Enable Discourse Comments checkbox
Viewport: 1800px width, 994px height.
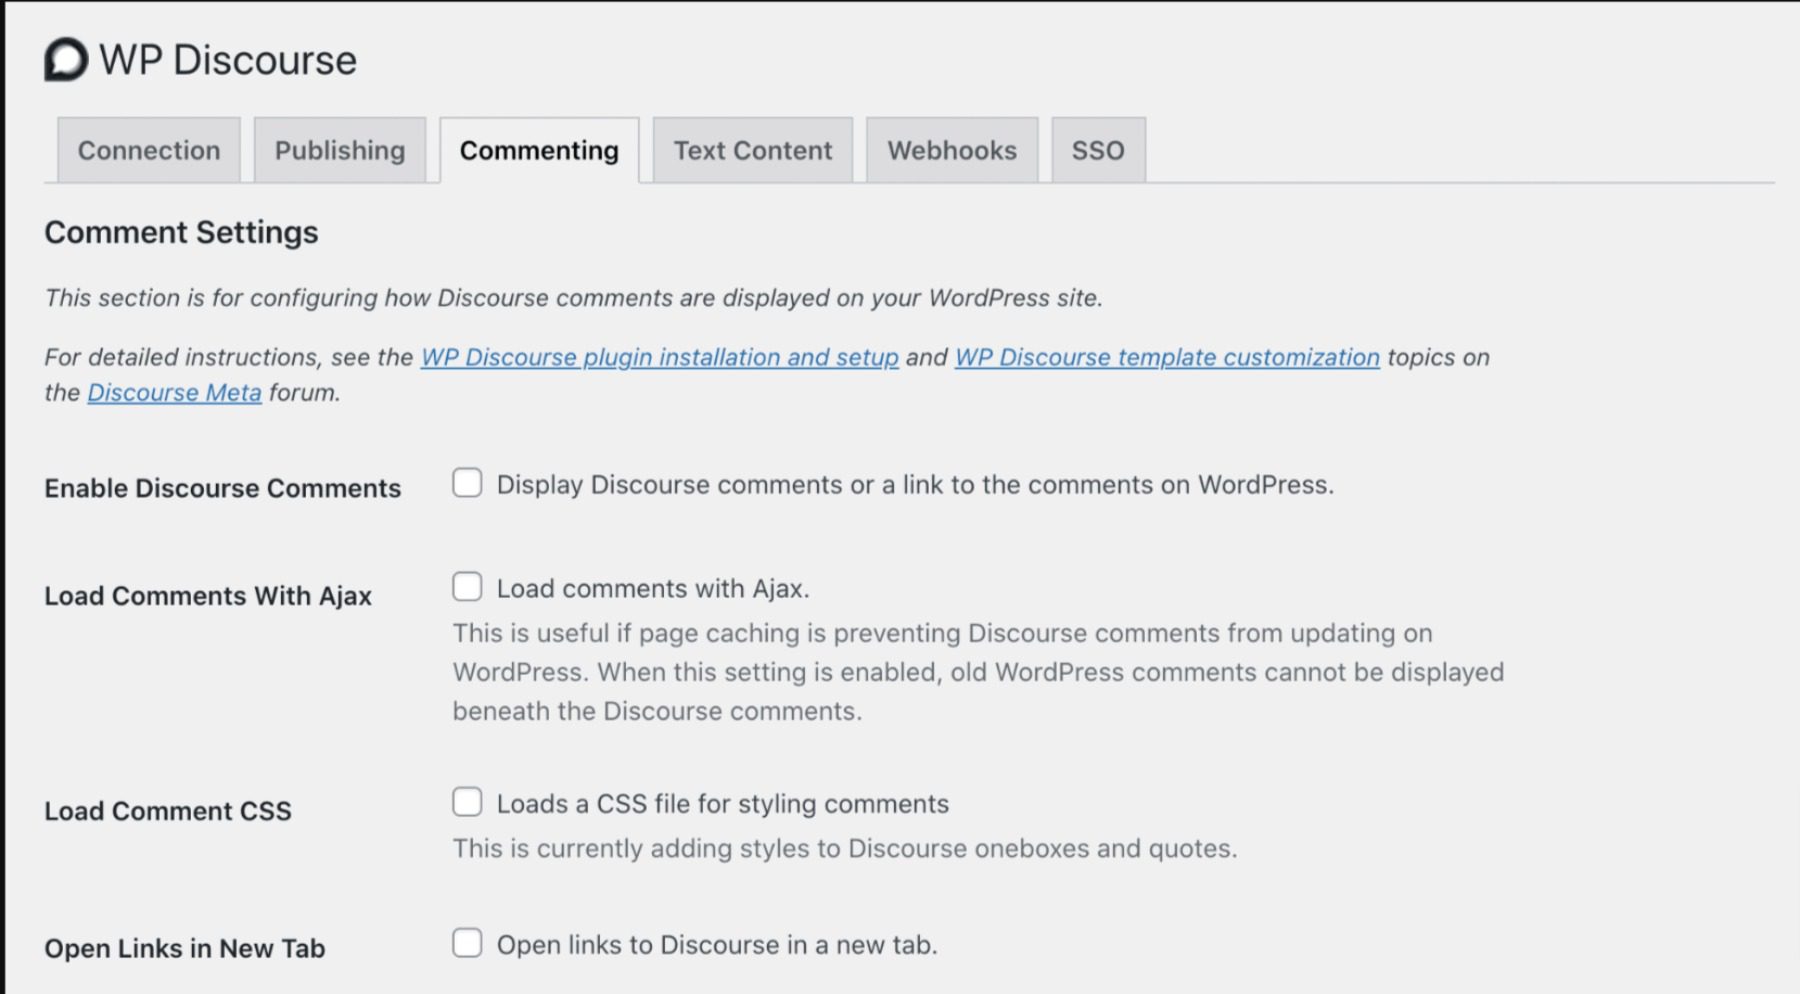[x=467, y=483]
